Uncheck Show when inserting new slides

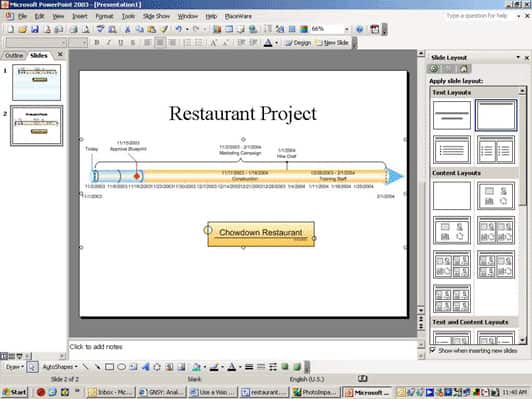[432, 350]
